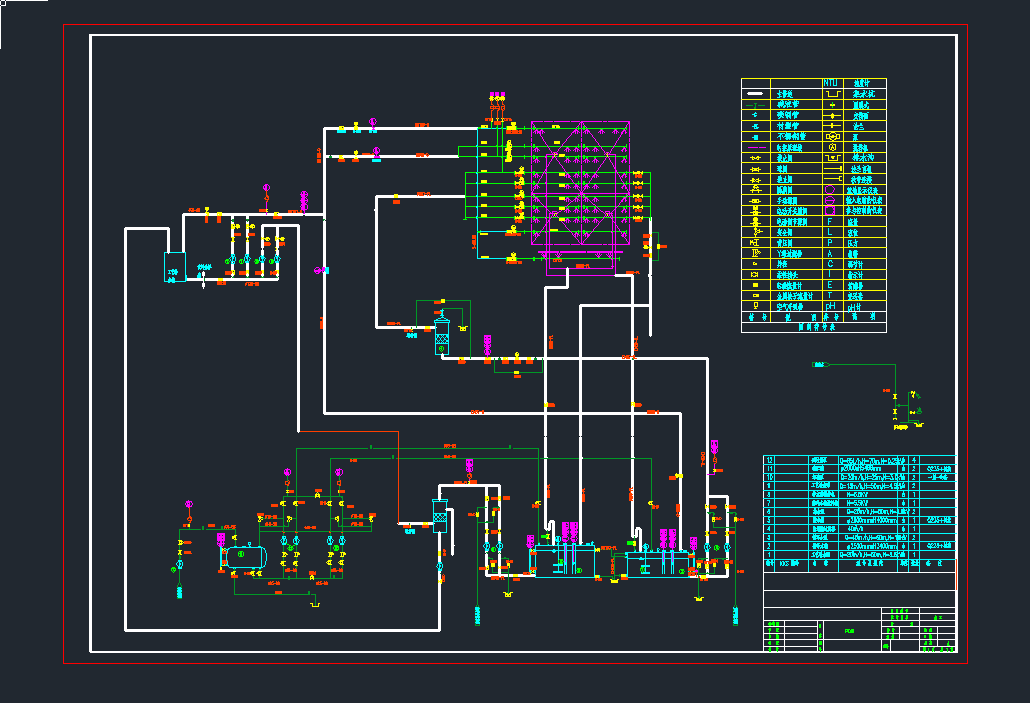The height and width of the screenshot is (703, 1030).
Task: Click the PID label in the title block
Action: click(x=848, y=630)
